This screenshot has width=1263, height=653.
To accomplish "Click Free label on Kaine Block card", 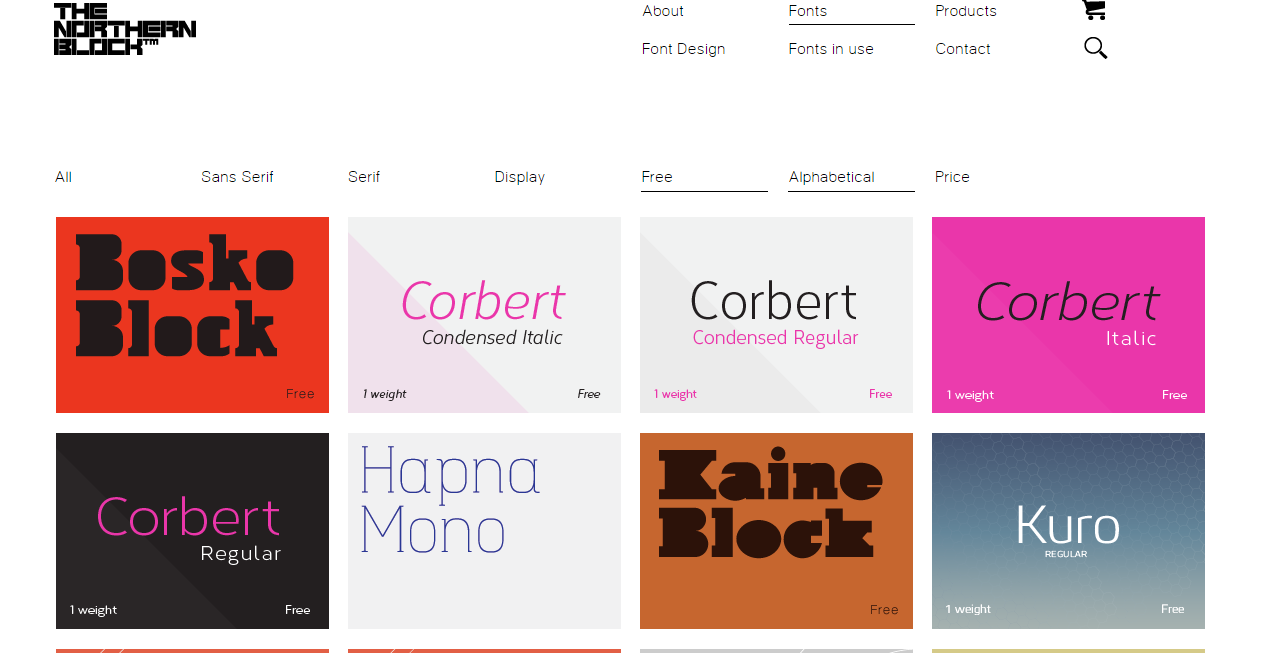I will [884, 610].
